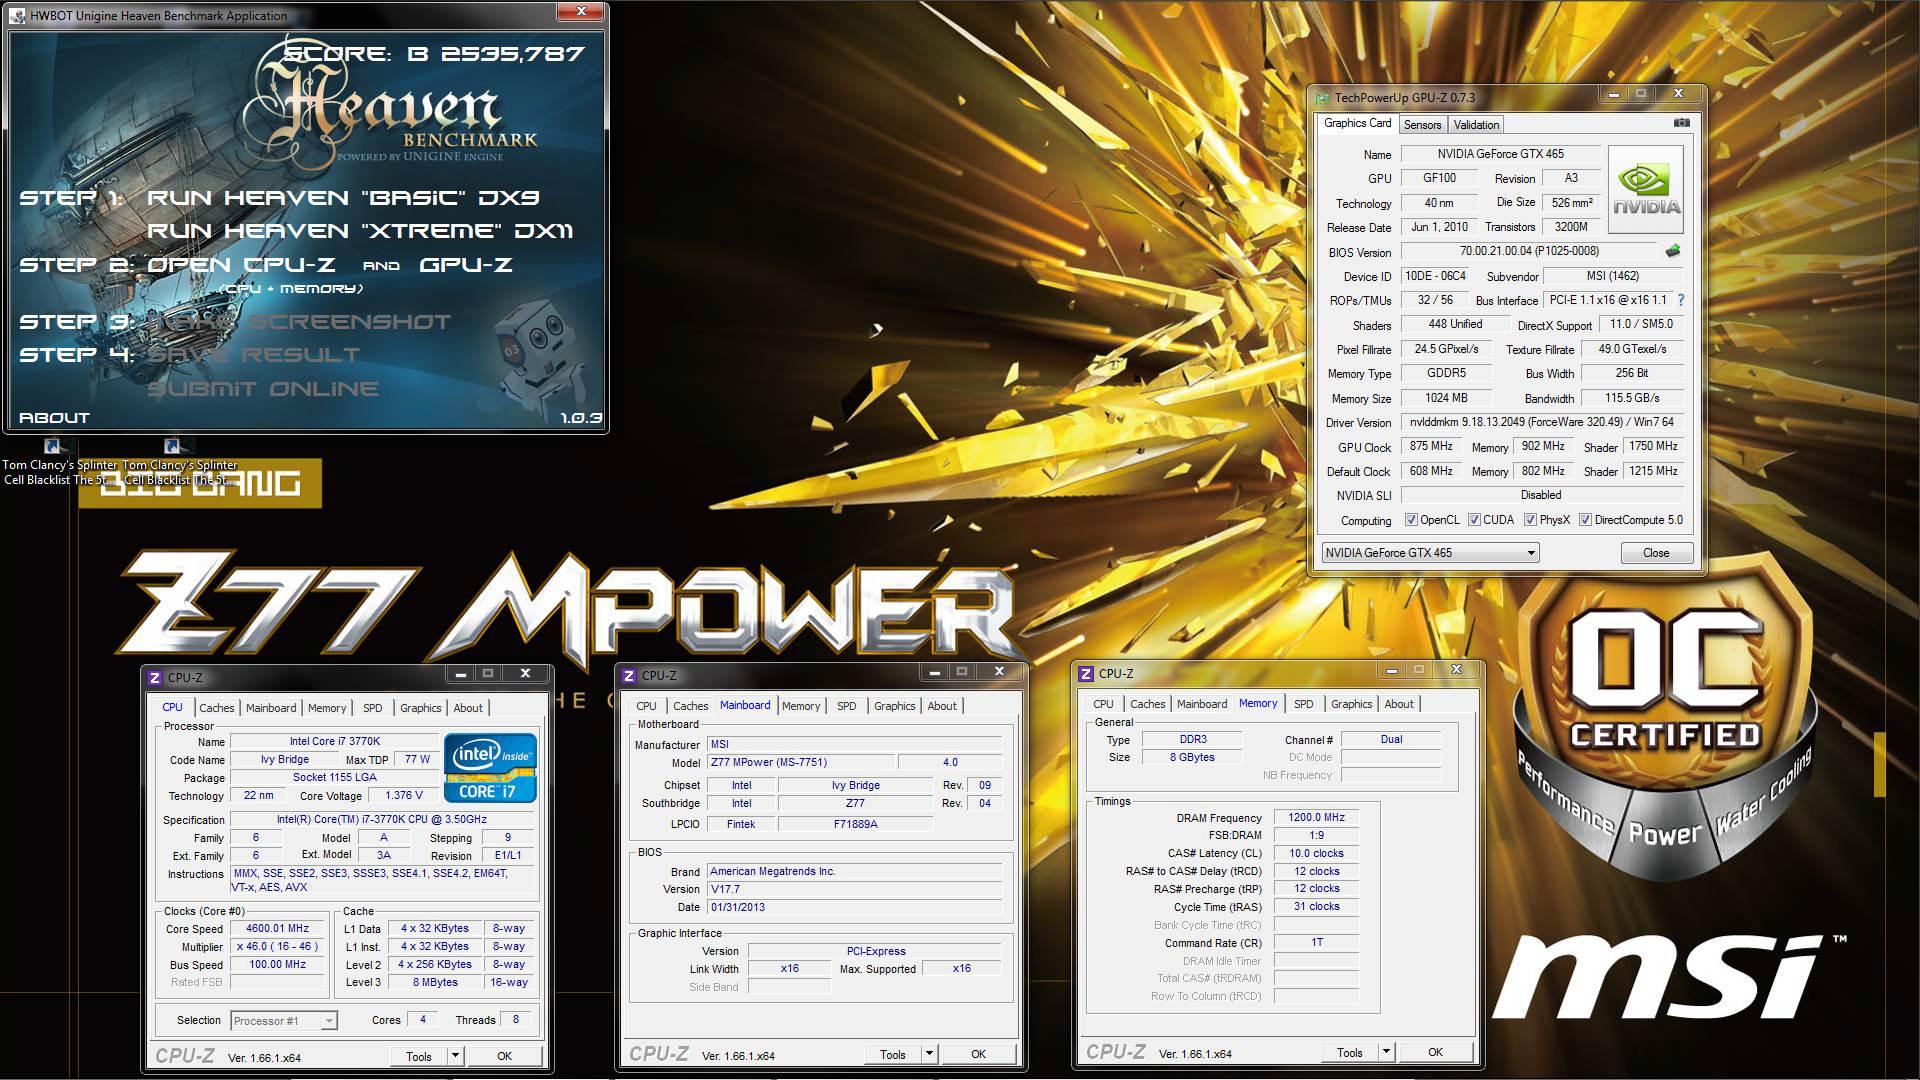Click Run Heaven "Basic" DX9 option

(x=343, y=198)
